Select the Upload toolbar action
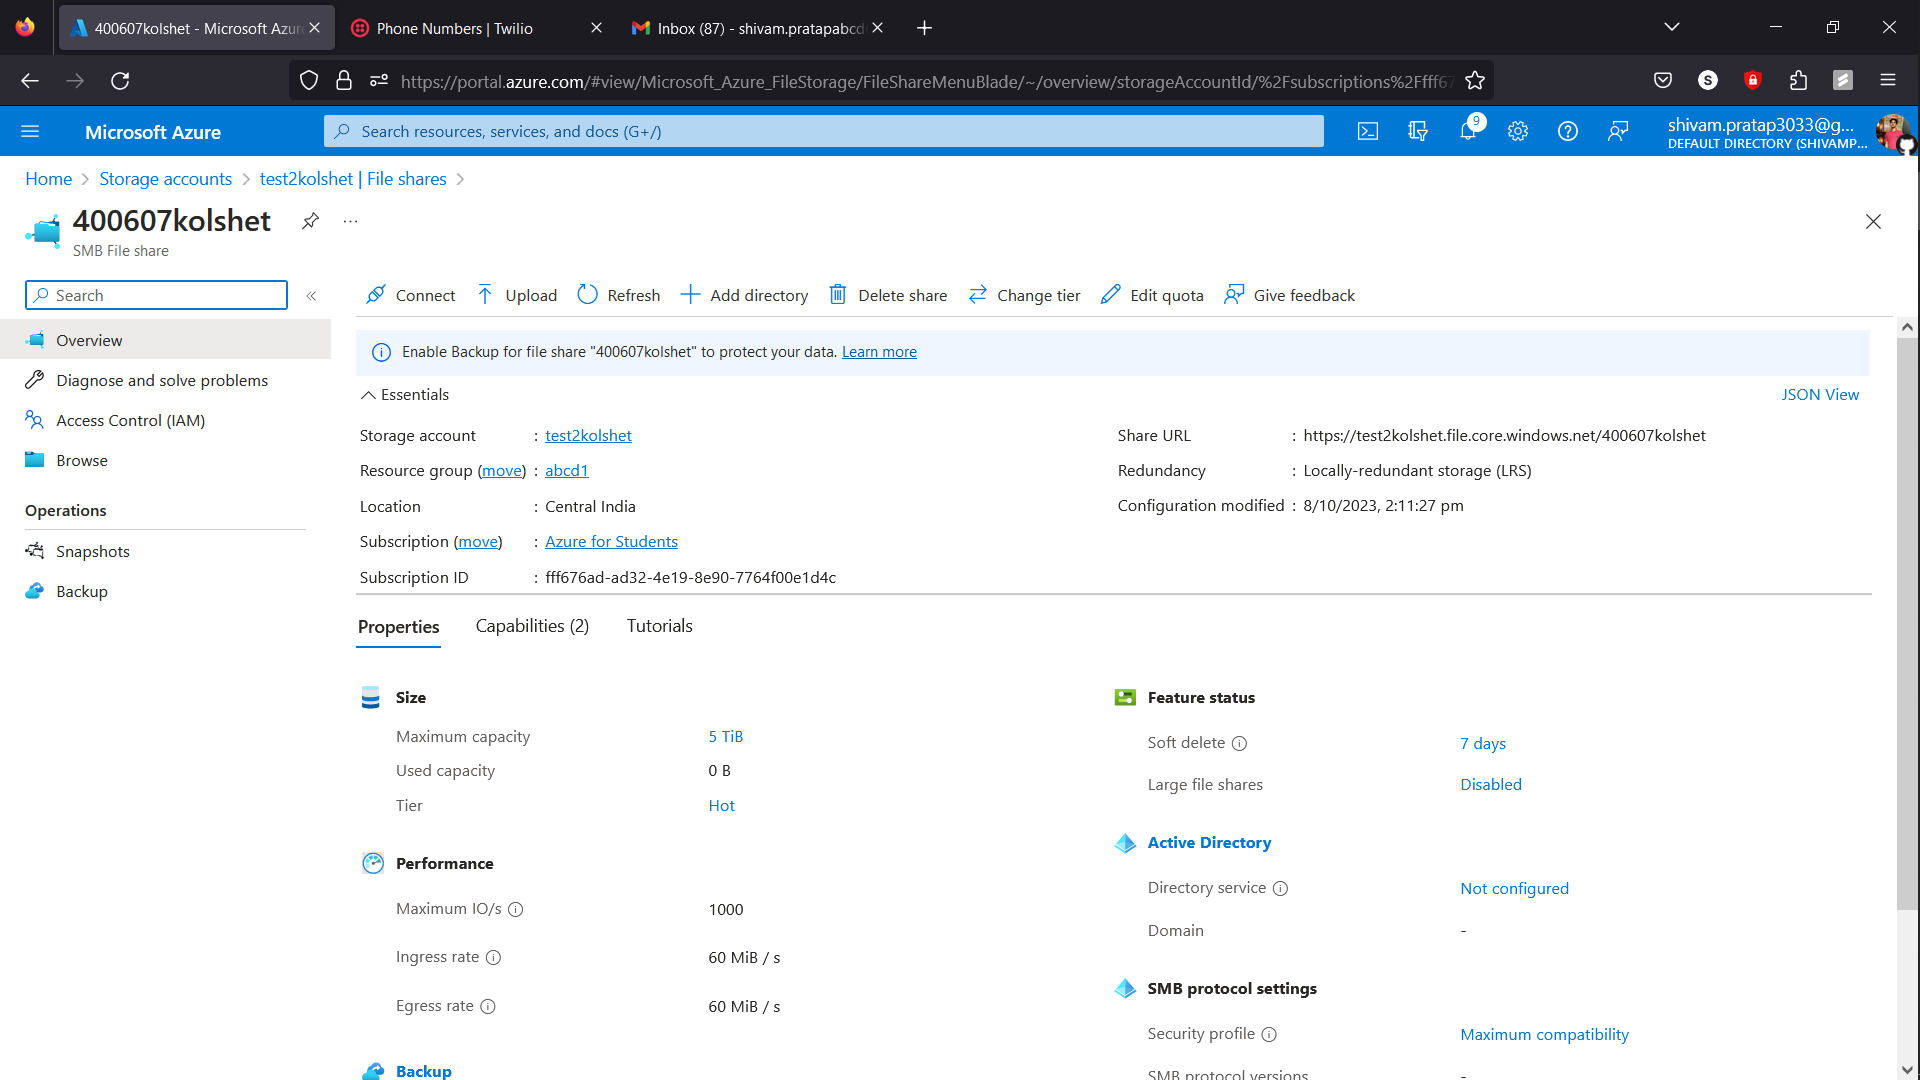The height and width of the screenshot is (1080, 1920). pos(516,295)
